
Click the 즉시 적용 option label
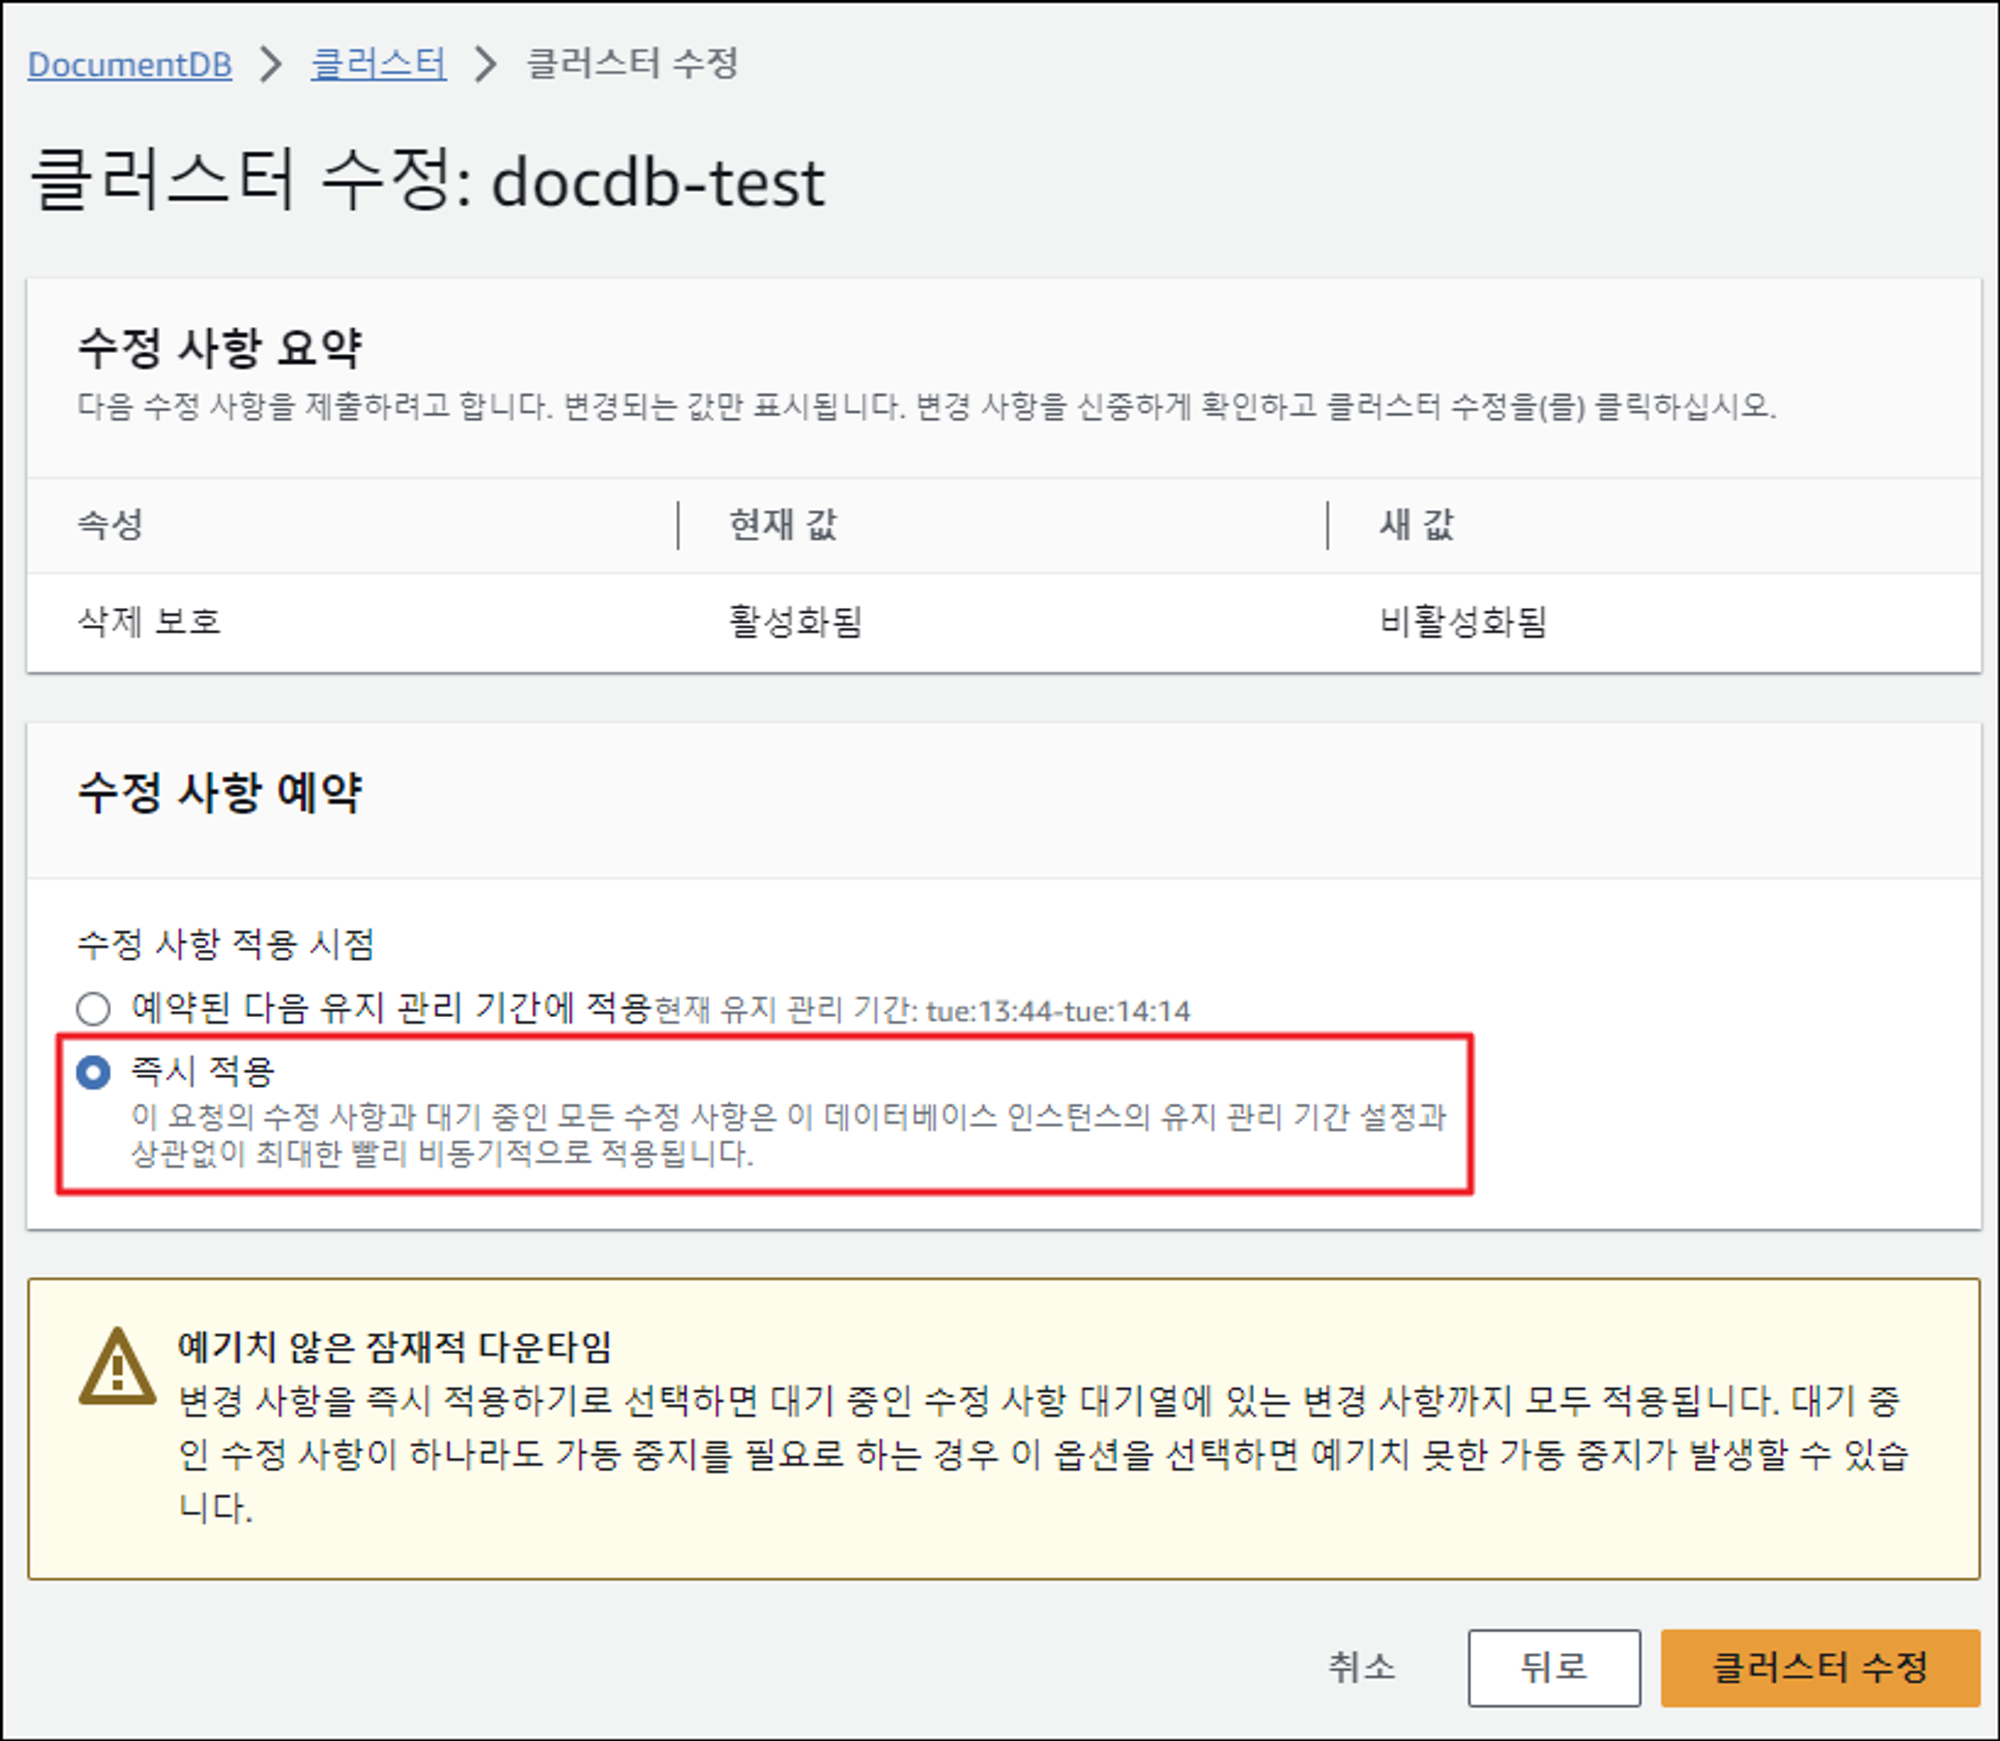[203, 1071]
